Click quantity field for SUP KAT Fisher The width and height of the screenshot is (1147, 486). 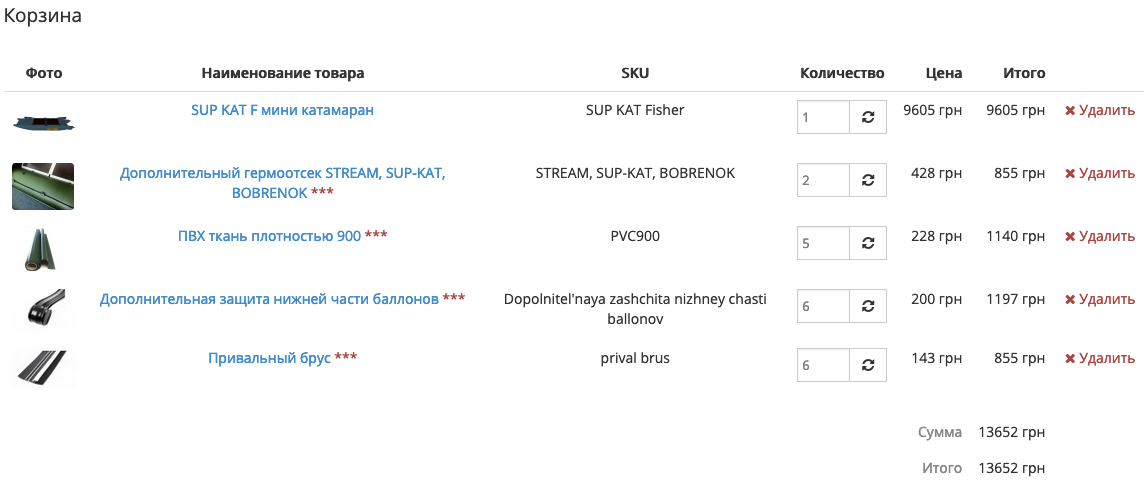coord(823,117)
